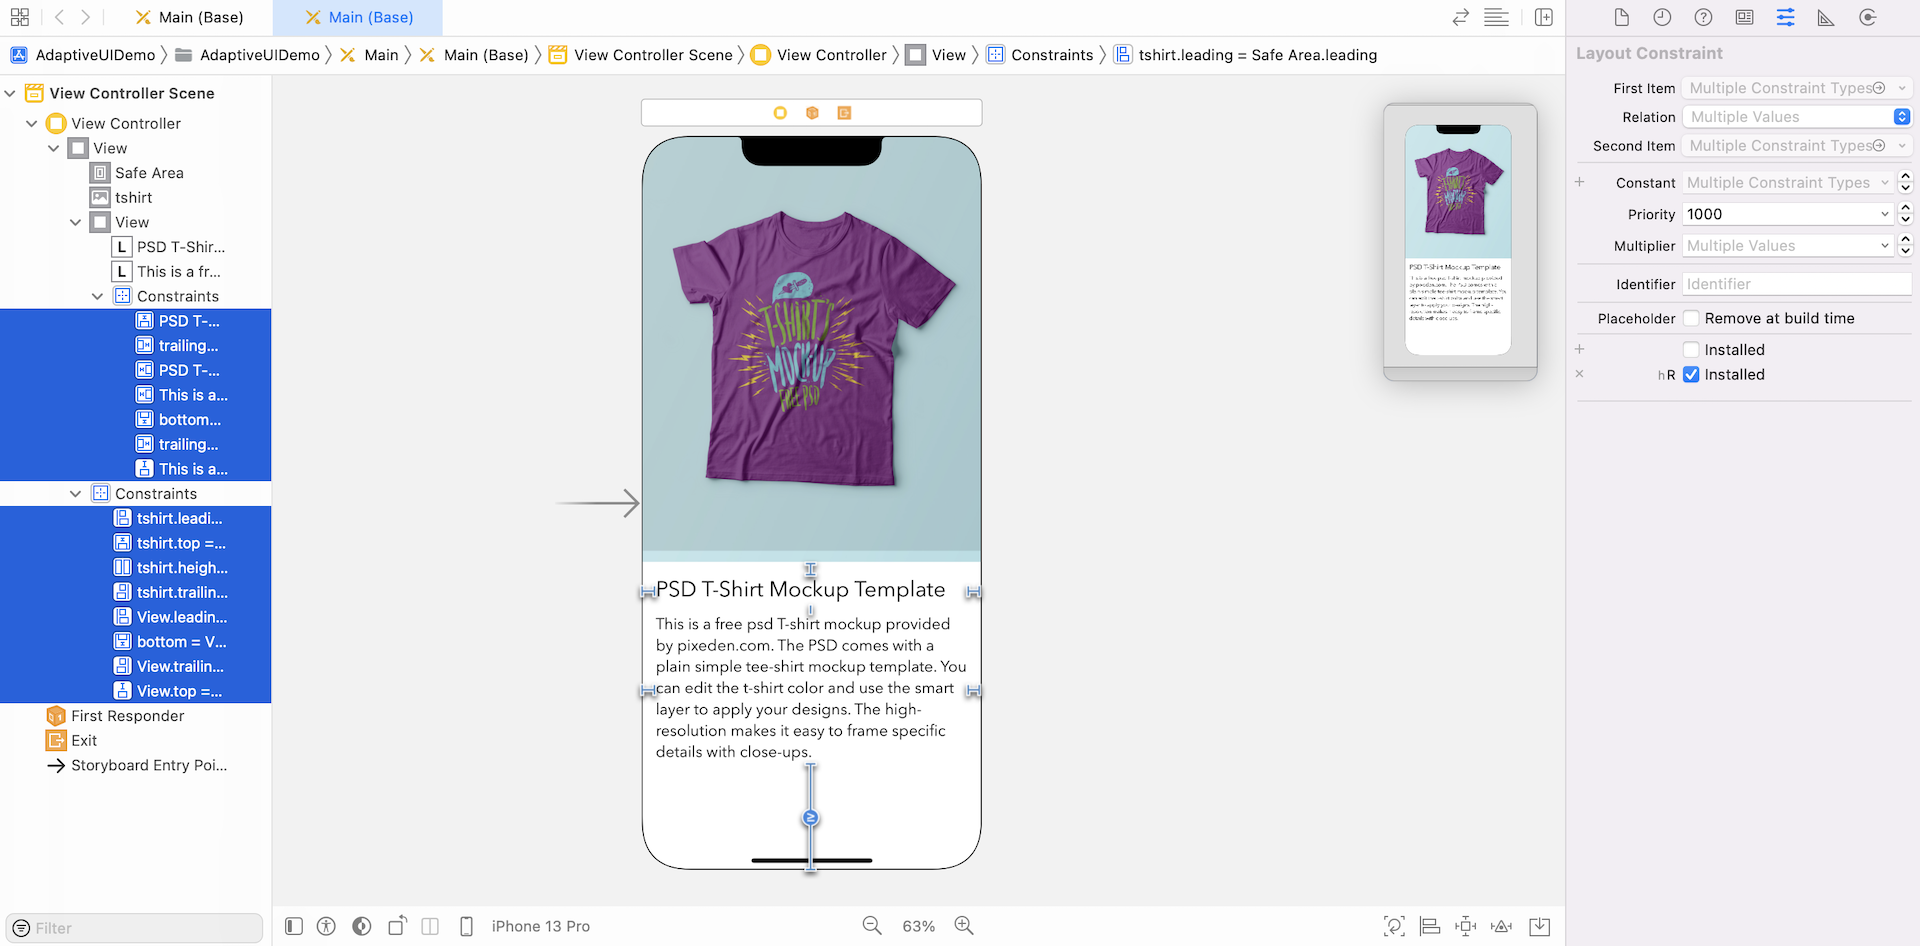Open the File inspector
The image size is (1920, 946).
click(x=1621, y=18)
